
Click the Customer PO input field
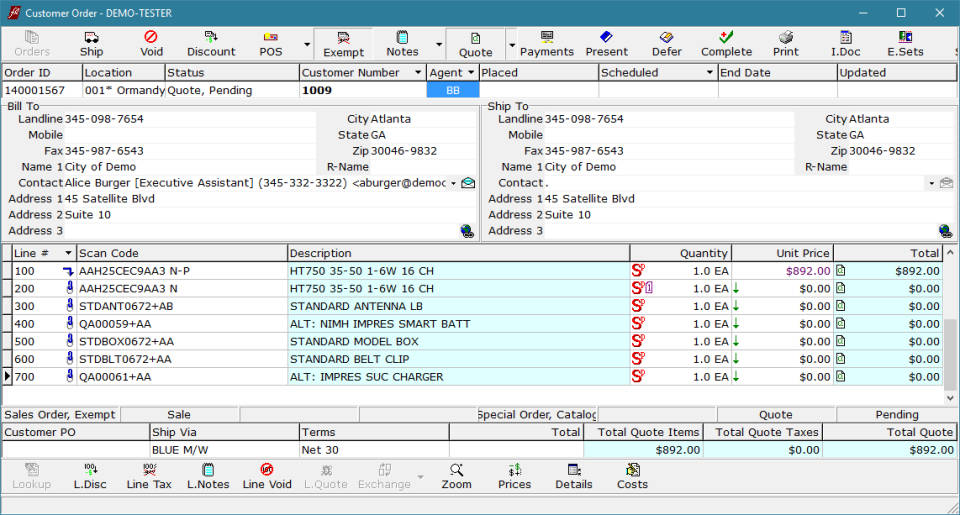click(75, 450)
